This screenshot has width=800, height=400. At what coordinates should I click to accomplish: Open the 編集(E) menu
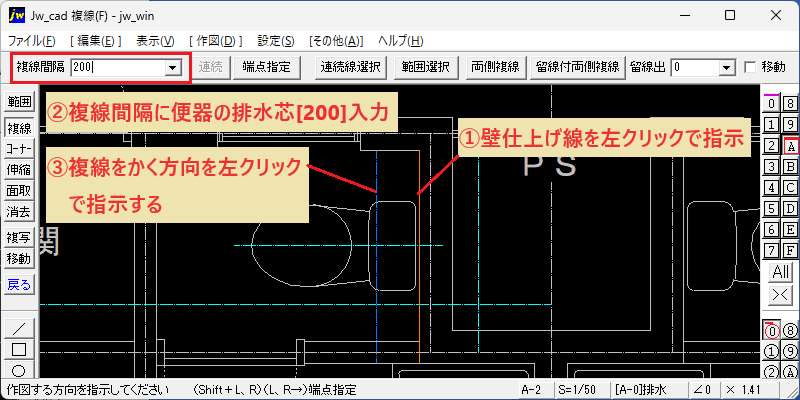96,41
